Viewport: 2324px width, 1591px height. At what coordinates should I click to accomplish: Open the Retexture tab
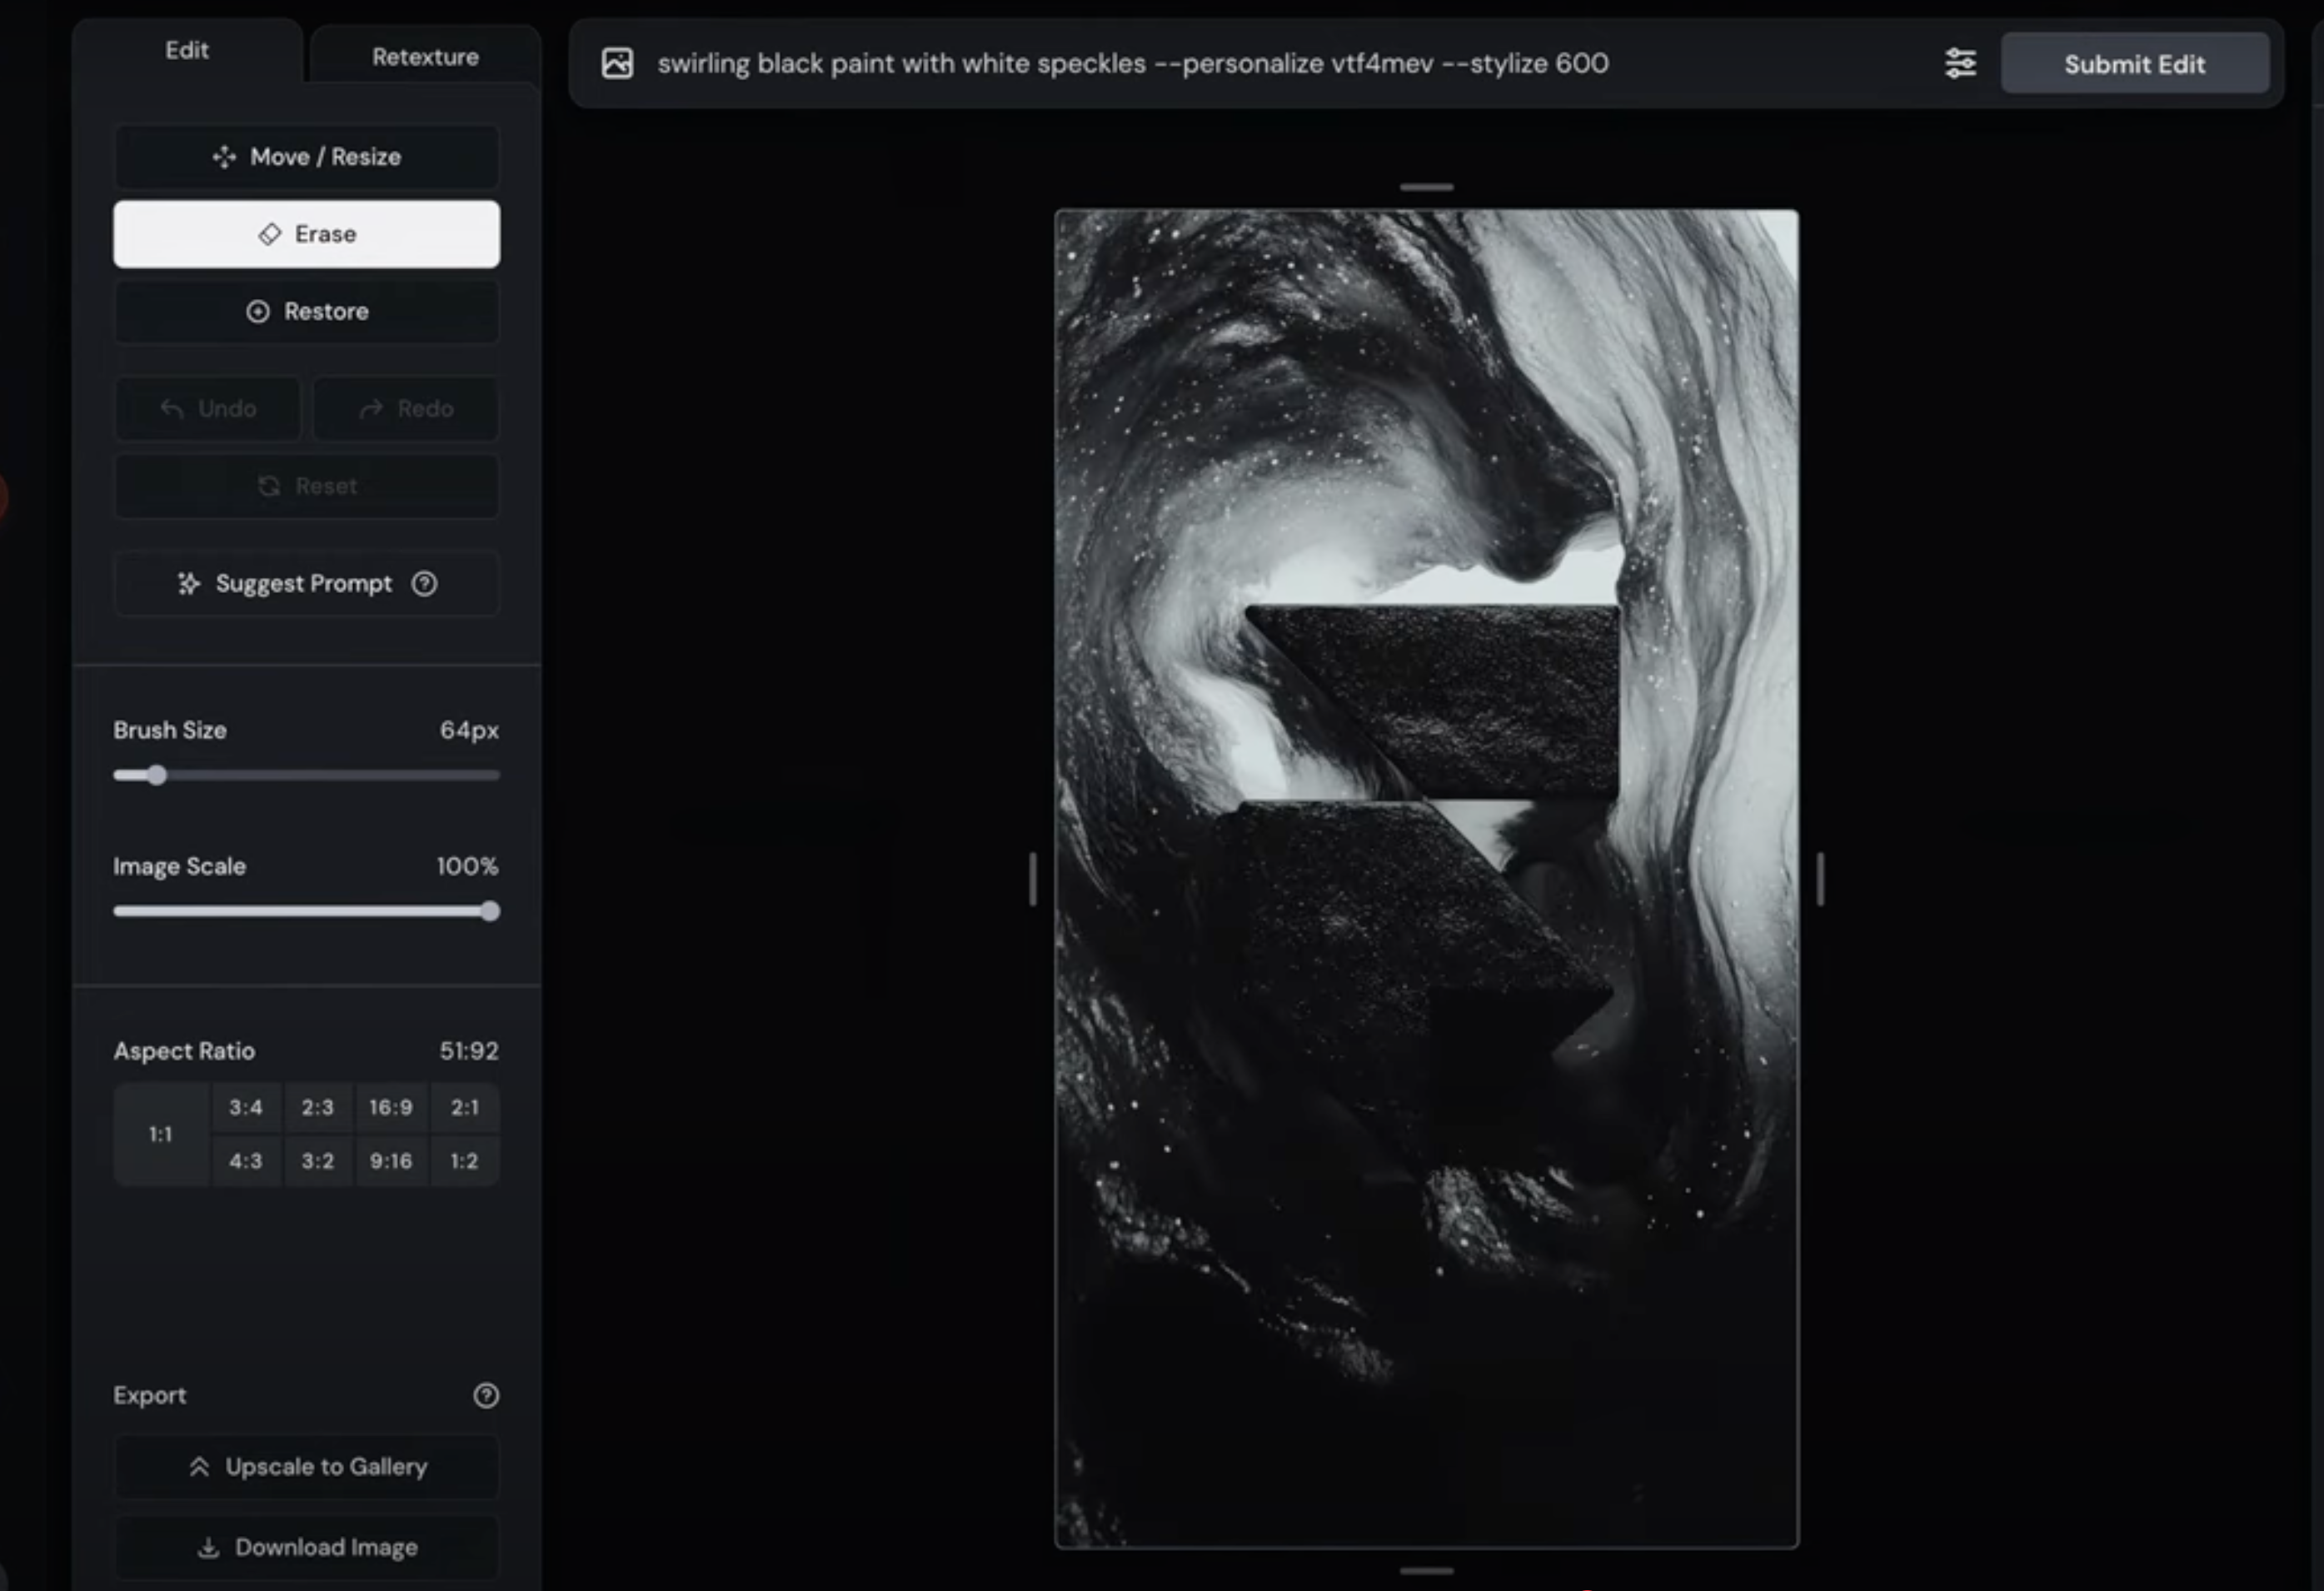tap(425, 57)
